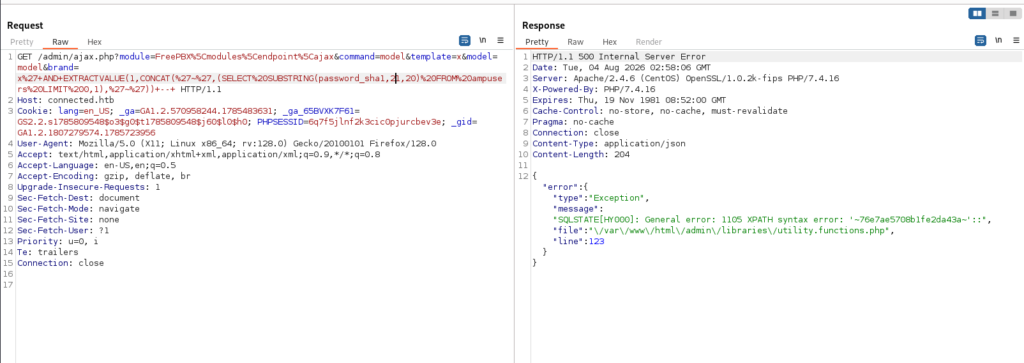Click the "message": JSON key line
This screenshot has width=1024, height=363.
coord(578,209)
